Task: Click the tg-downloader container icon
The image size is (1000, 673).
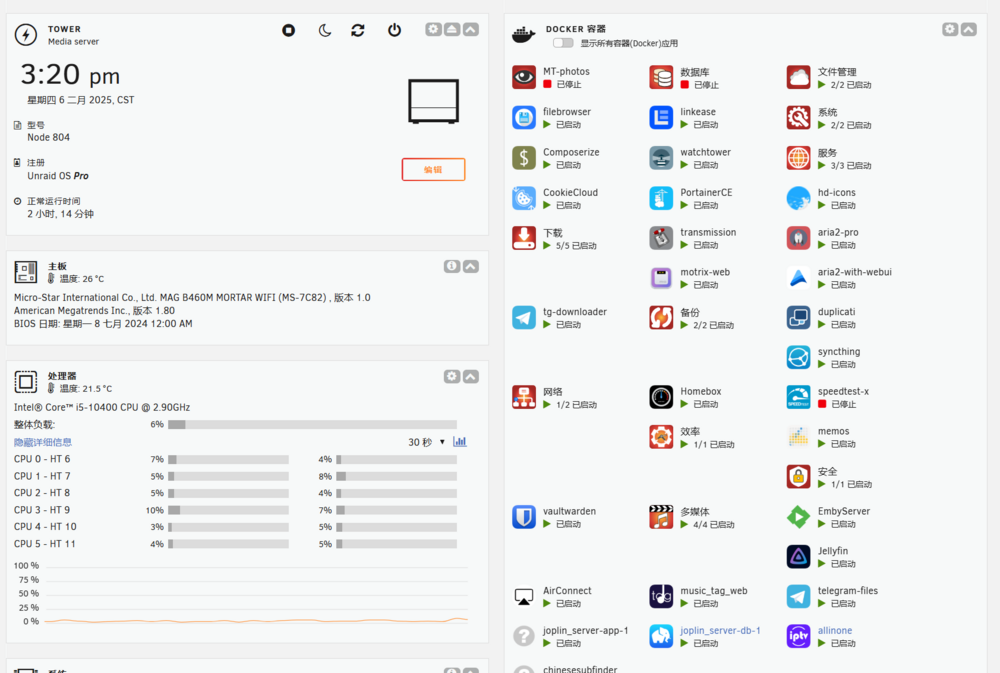Action: 524,318
